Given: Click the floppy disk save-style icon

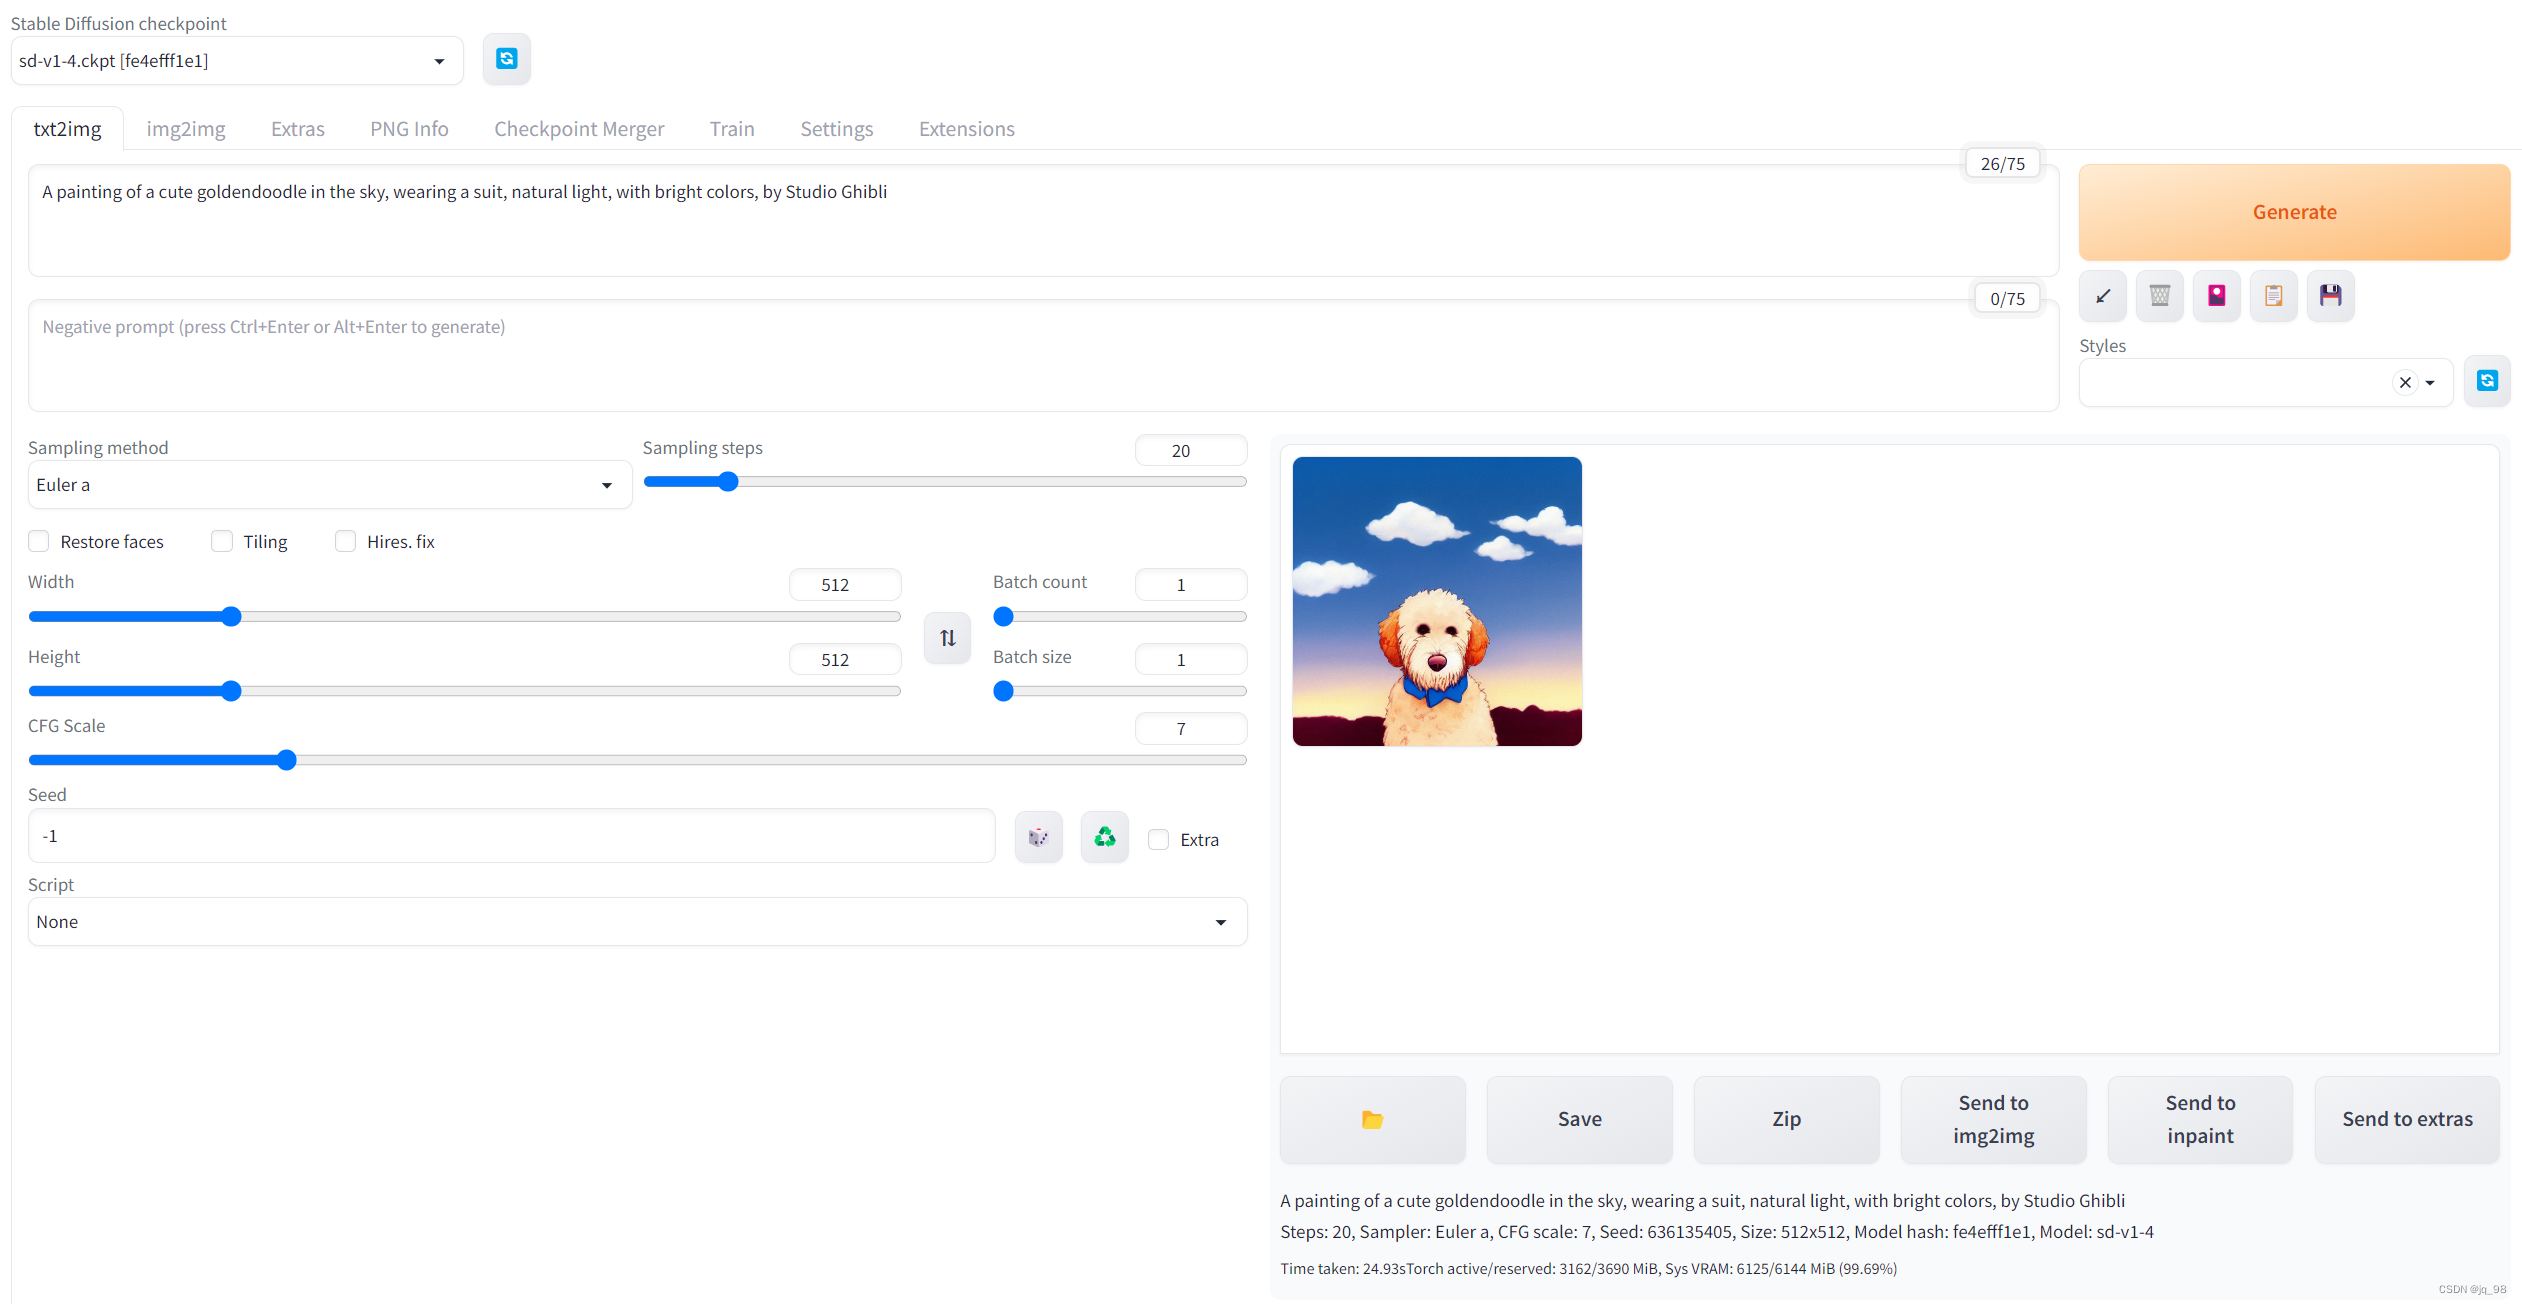Looking at the screenshot, I should point(2330,296).
